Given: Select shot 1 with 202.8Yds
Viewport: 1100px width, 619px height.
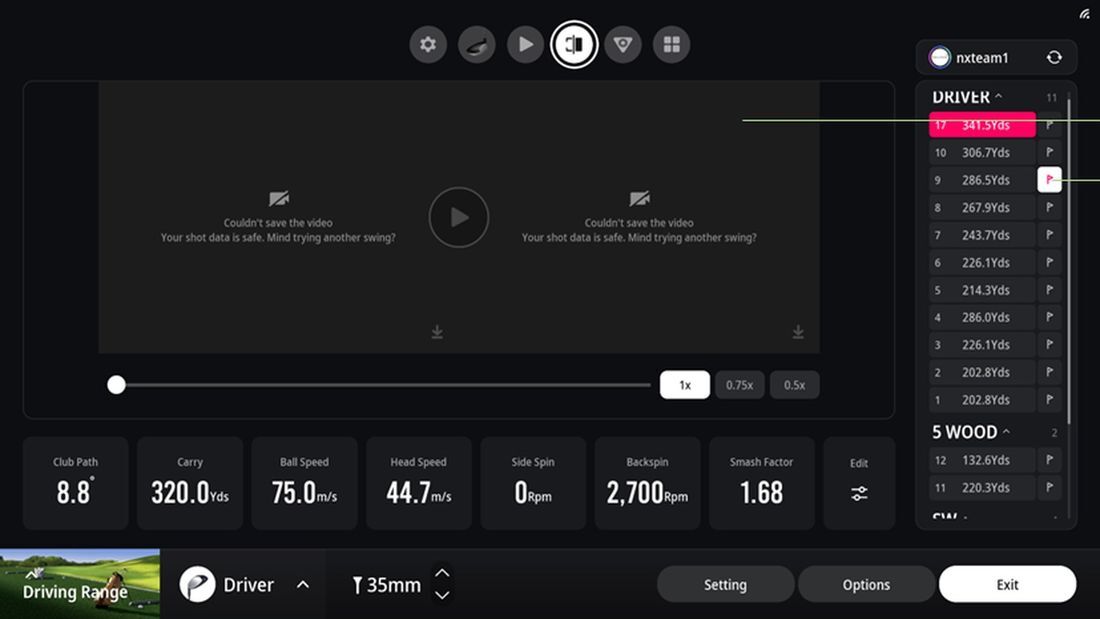Looking at the screenshot, I should [x=982, y=399].
